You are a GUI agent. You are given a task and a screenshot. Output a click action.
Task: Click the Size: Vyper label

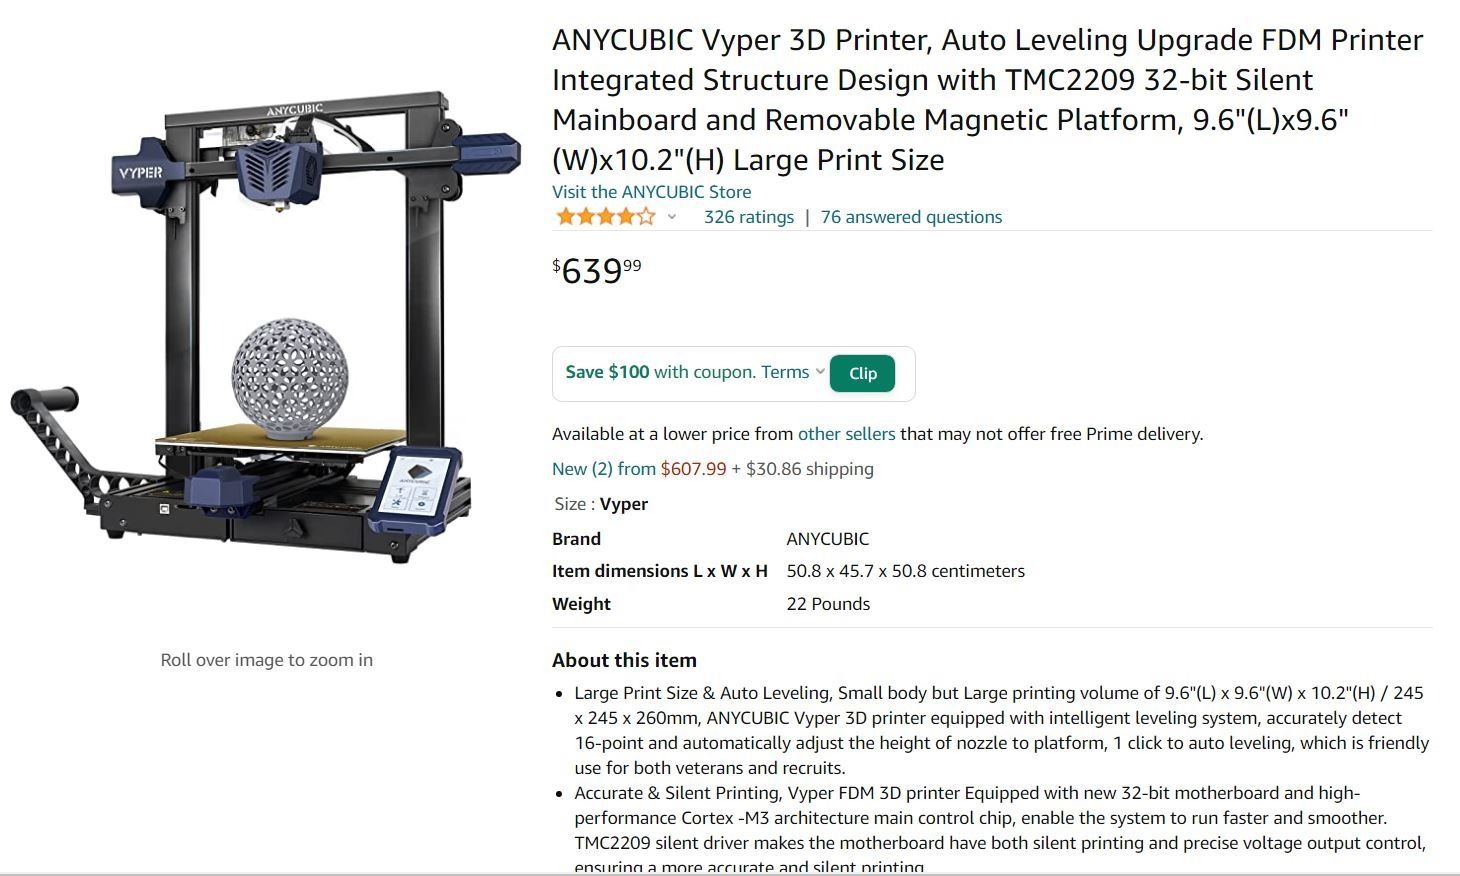[601, 504]
